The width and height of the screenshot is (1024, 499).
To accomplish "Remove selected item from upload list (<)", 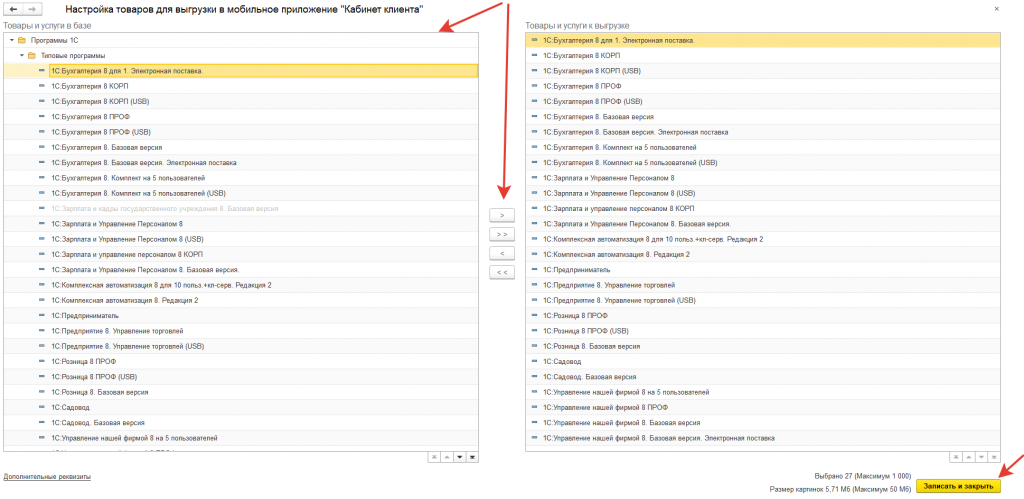I will point(502,253).
